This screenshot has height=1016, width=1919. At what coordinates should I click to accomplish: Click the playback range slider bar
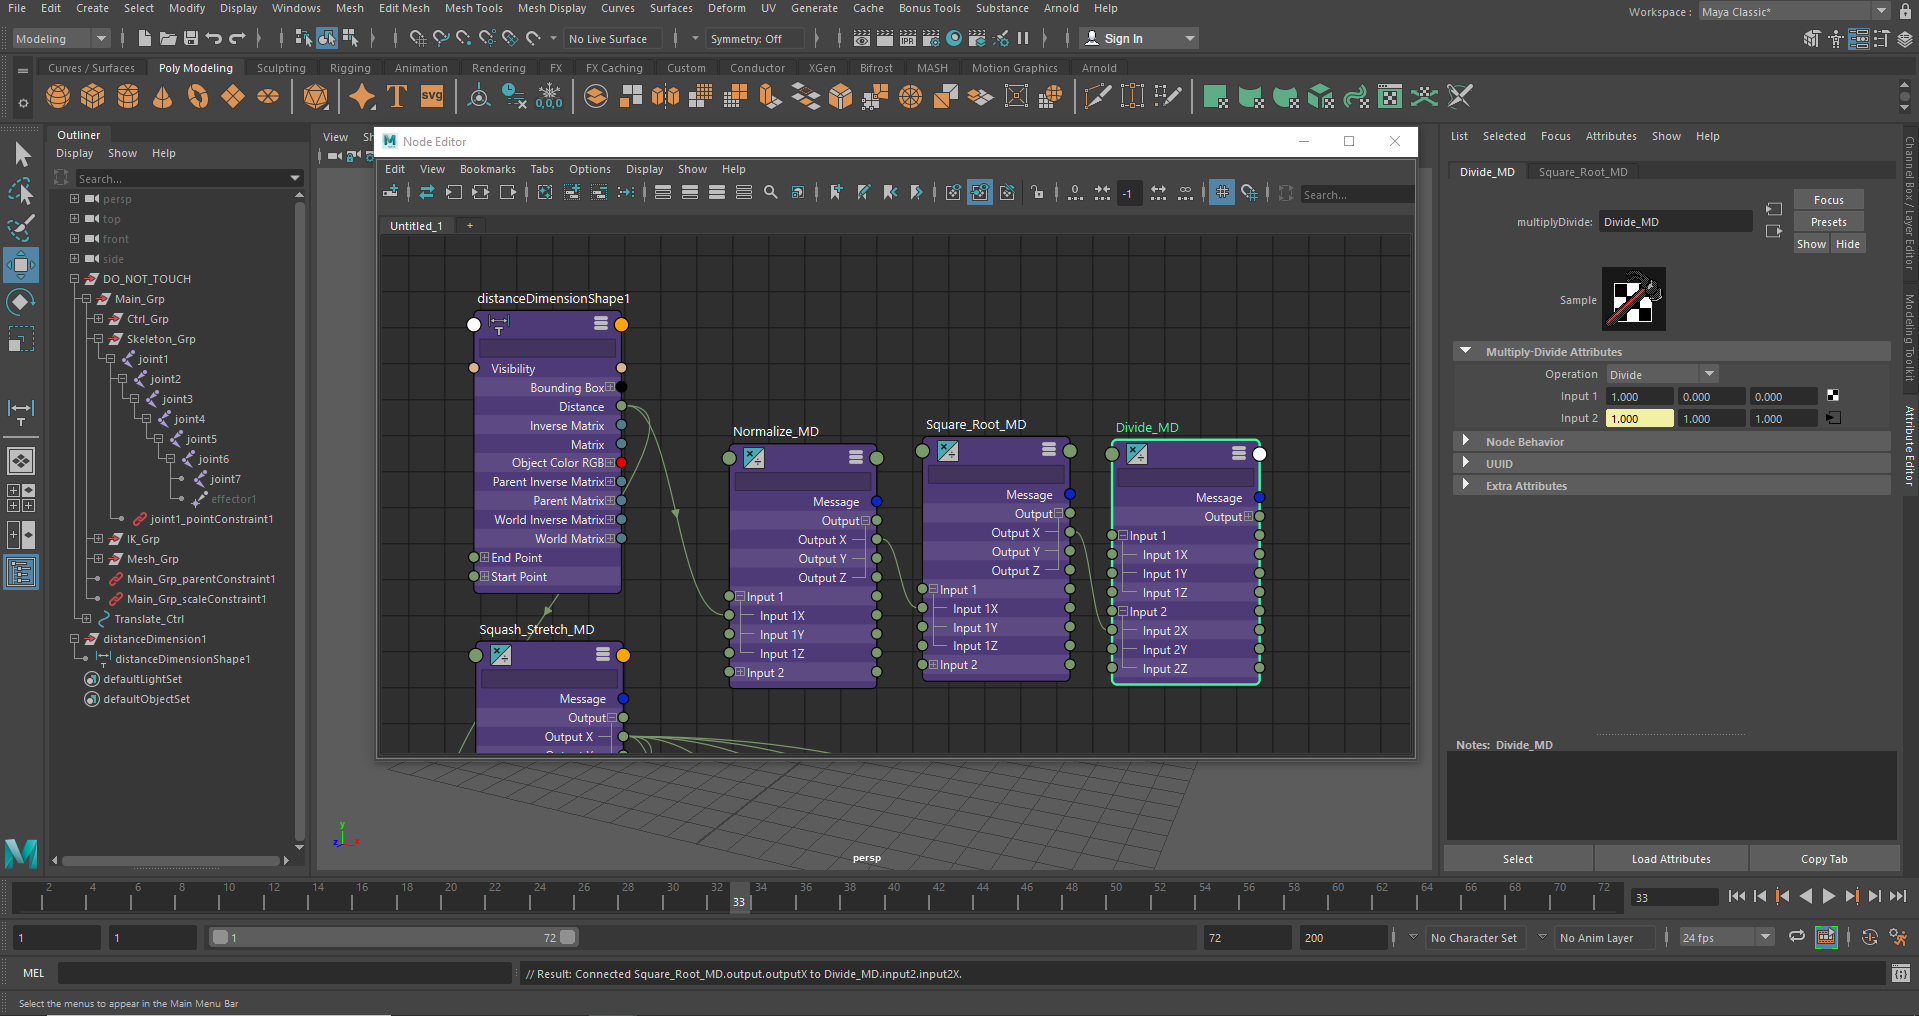point(393,937)
